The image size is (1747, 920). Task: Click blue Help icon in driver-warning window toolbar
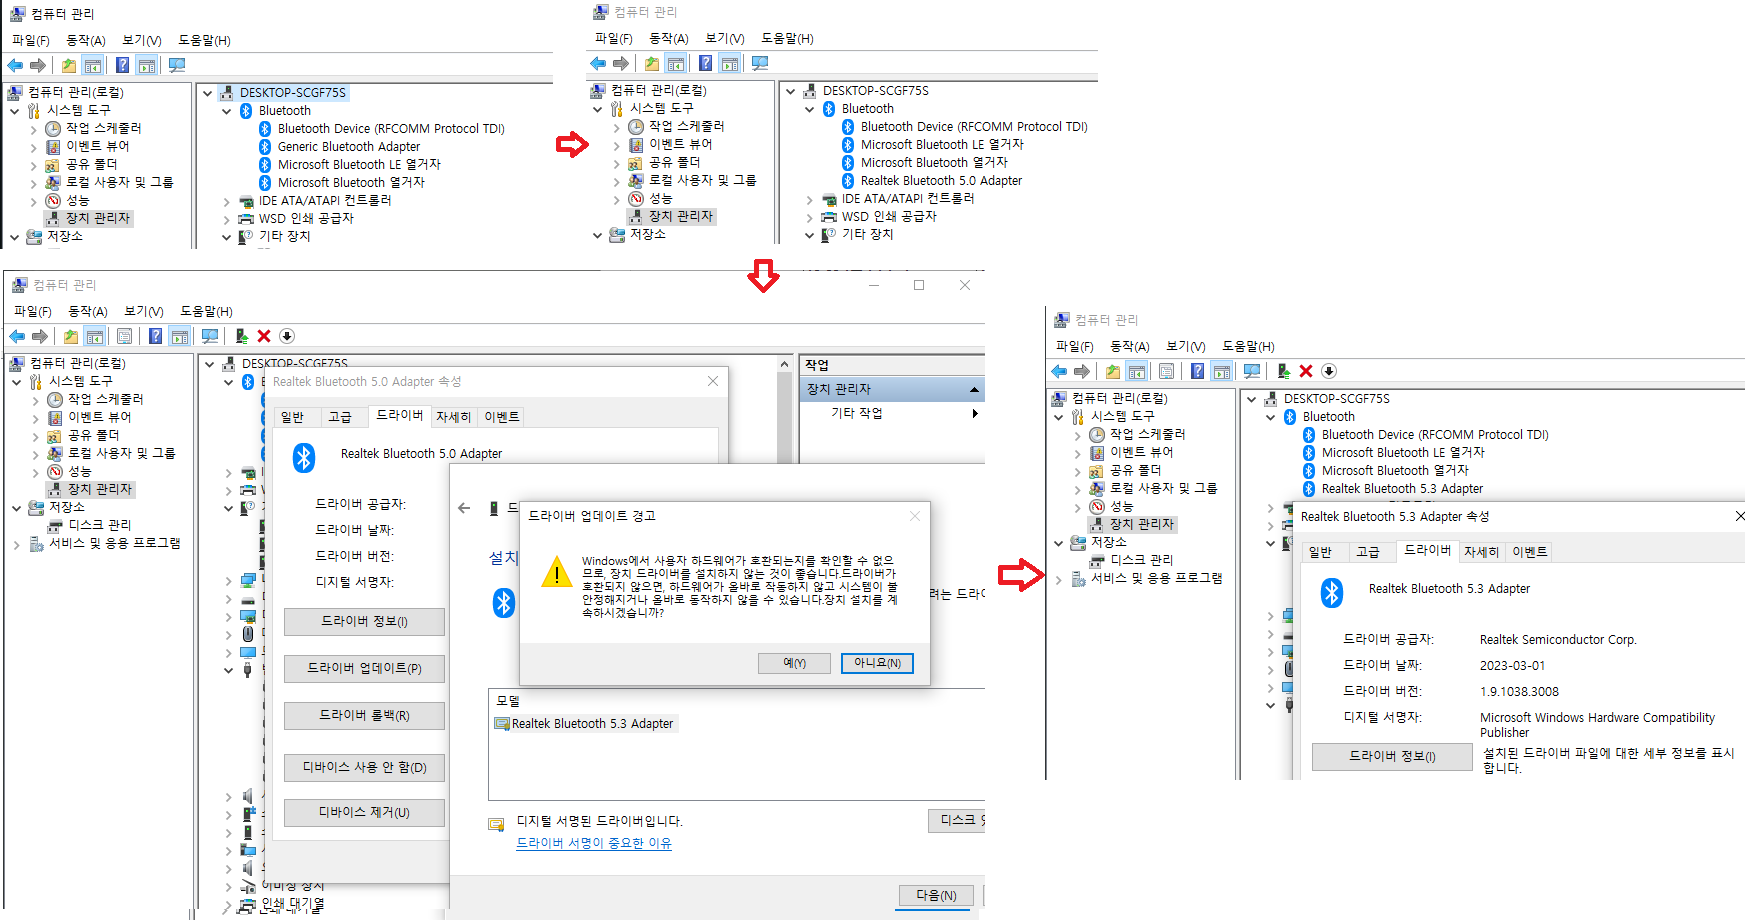tap(156, 336)
